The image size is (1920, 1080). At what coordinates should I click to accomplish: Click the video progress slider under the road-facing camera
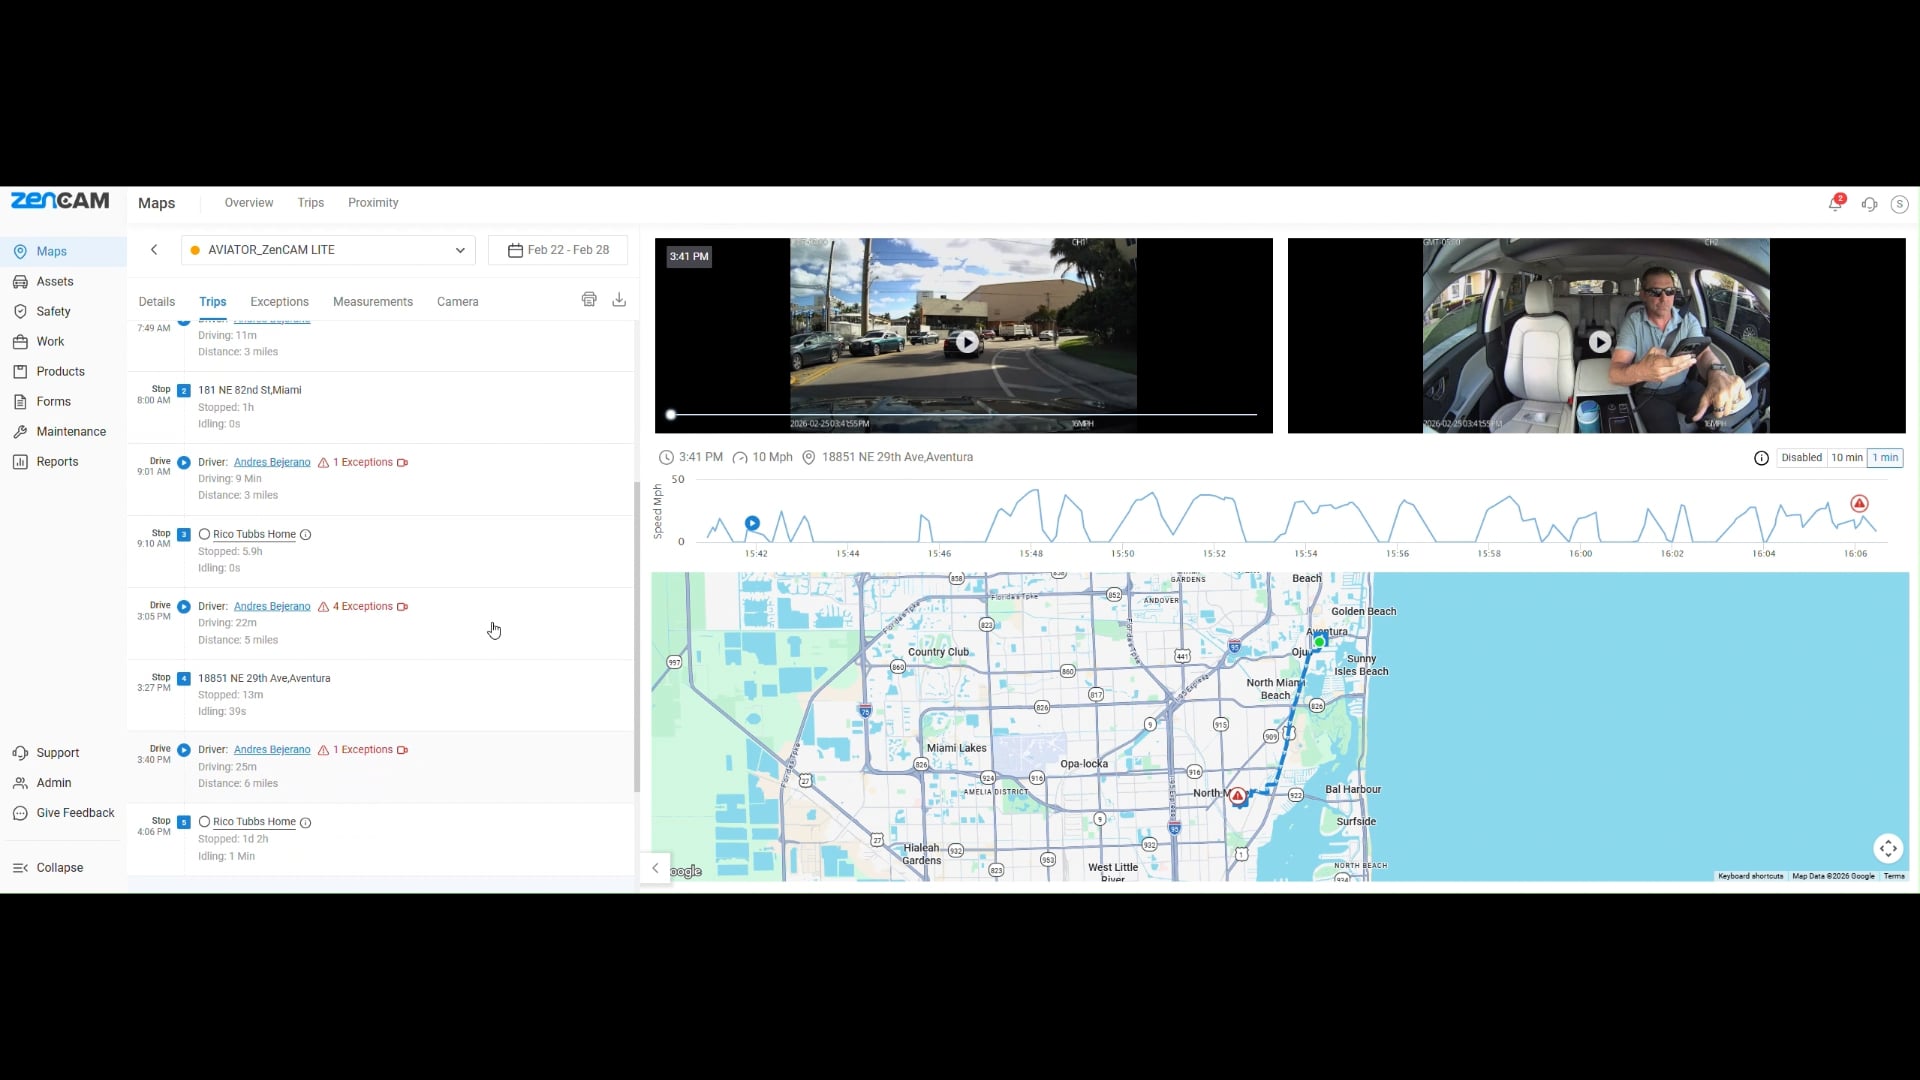coord(963,414)
